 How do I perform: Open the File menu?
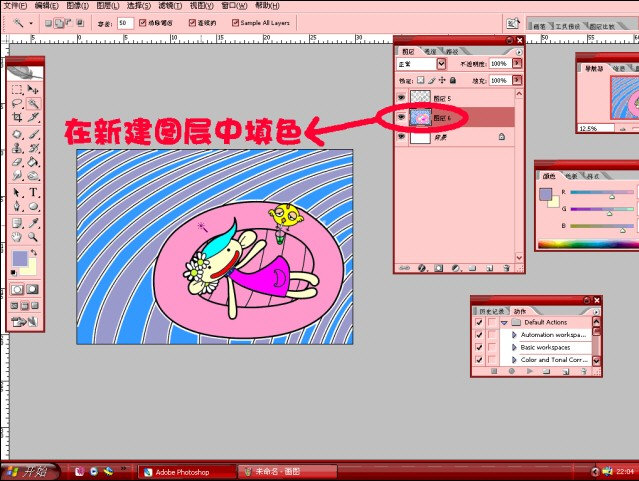point(15,6)
